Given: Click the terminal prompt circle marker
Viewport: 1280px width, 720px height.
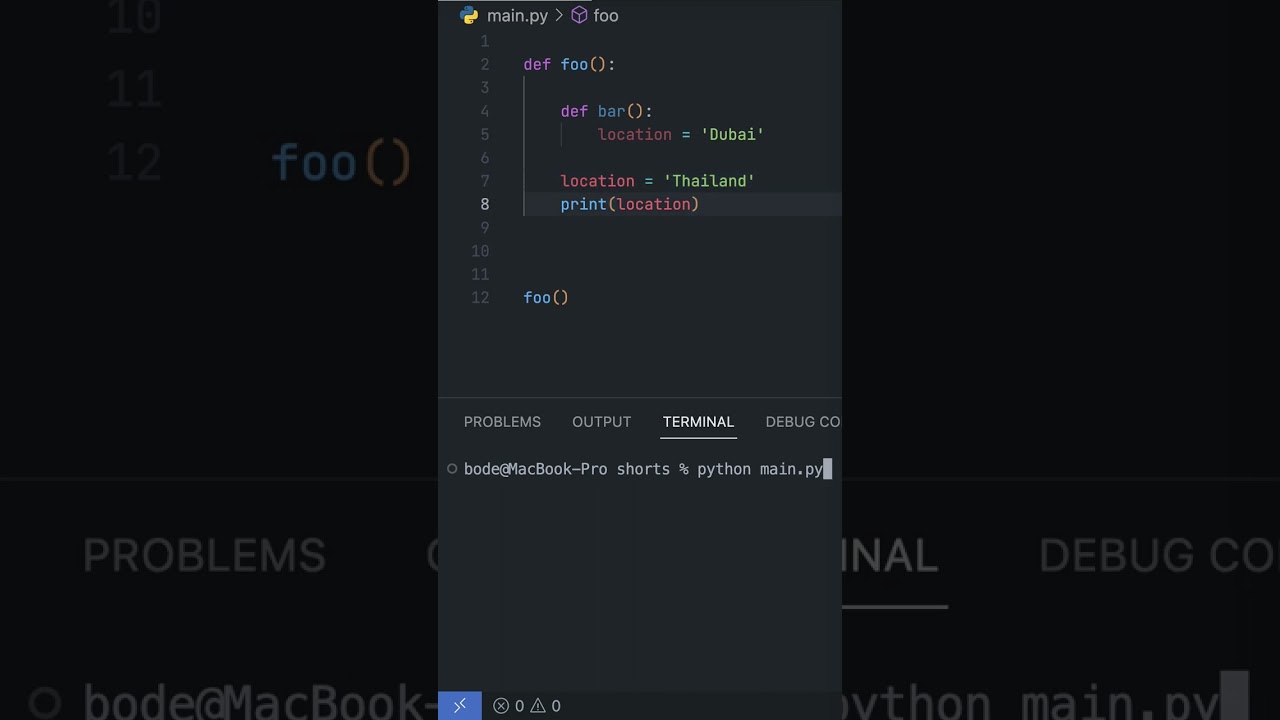Looking at the screenshot, I should point(452,468).
